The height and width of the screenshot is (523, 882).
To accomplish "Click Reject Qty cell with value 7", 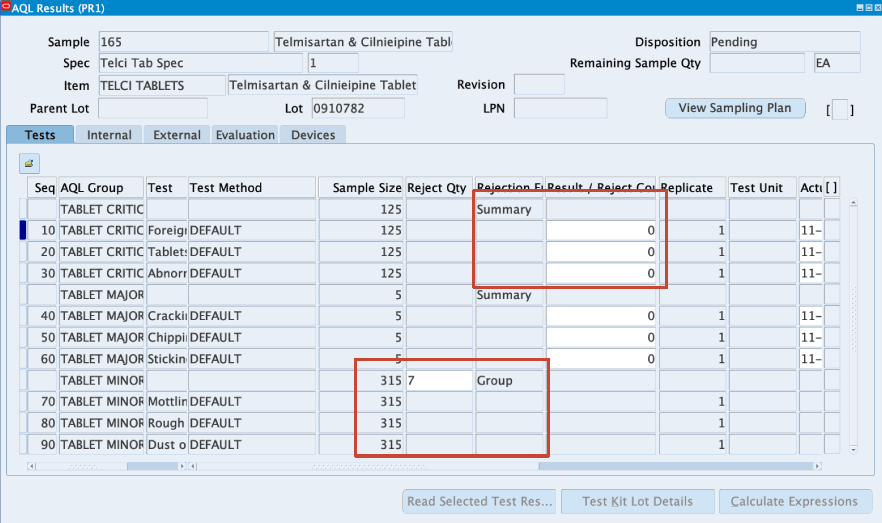I will pos(439,381).
